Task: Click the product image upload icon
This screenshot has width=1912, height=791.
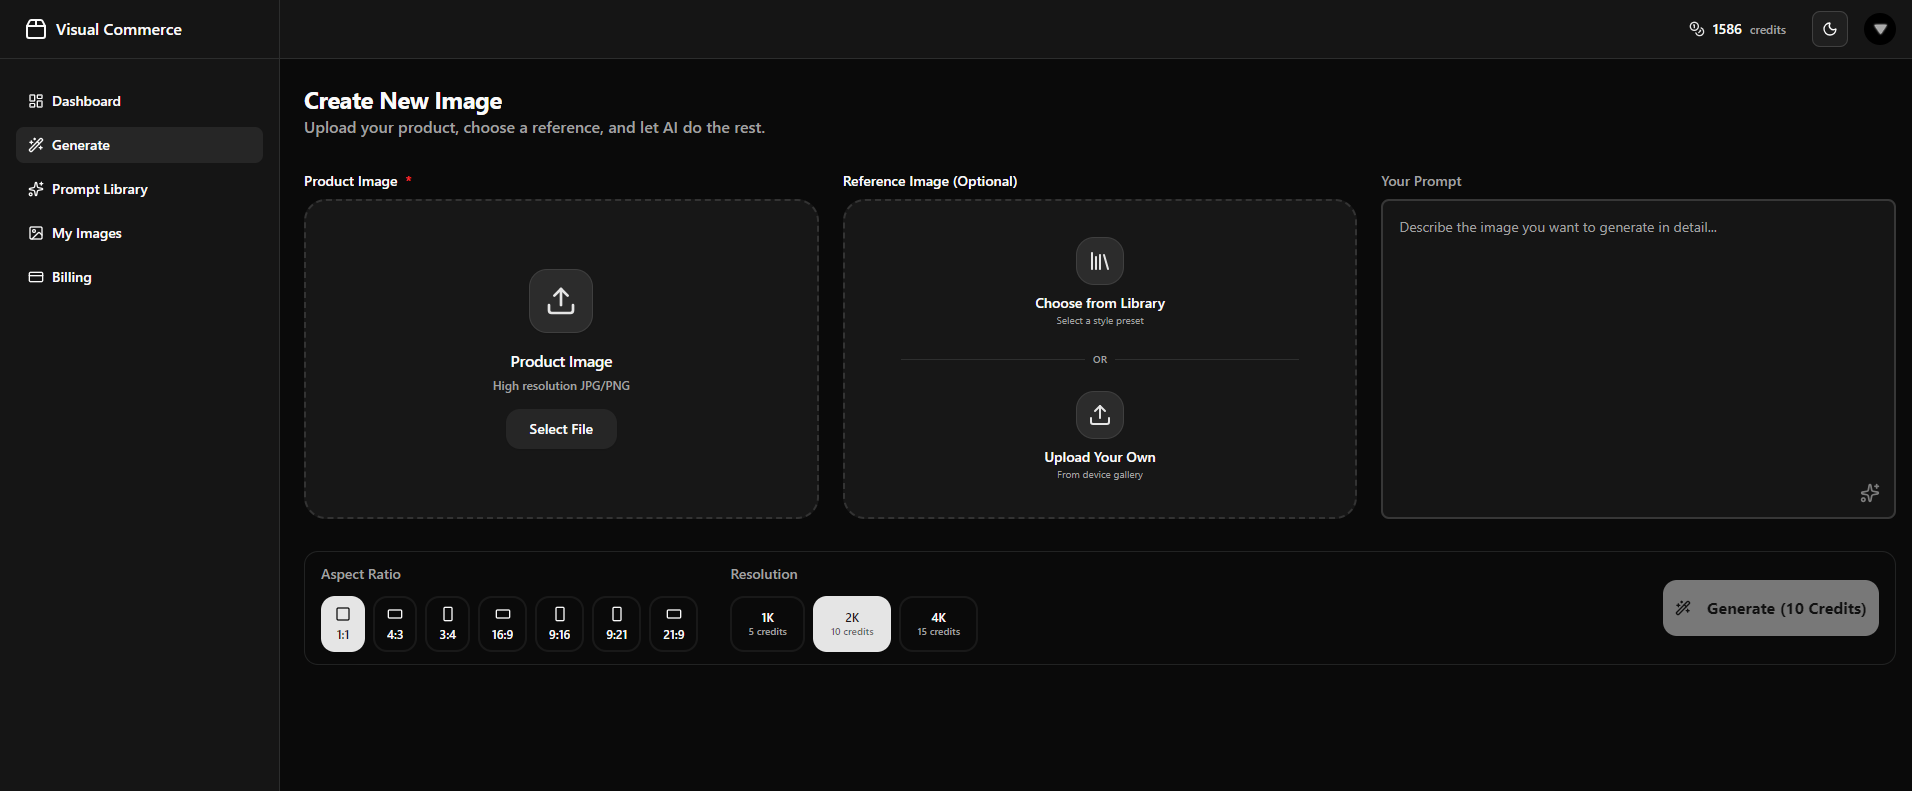Action: click(561, 301)
